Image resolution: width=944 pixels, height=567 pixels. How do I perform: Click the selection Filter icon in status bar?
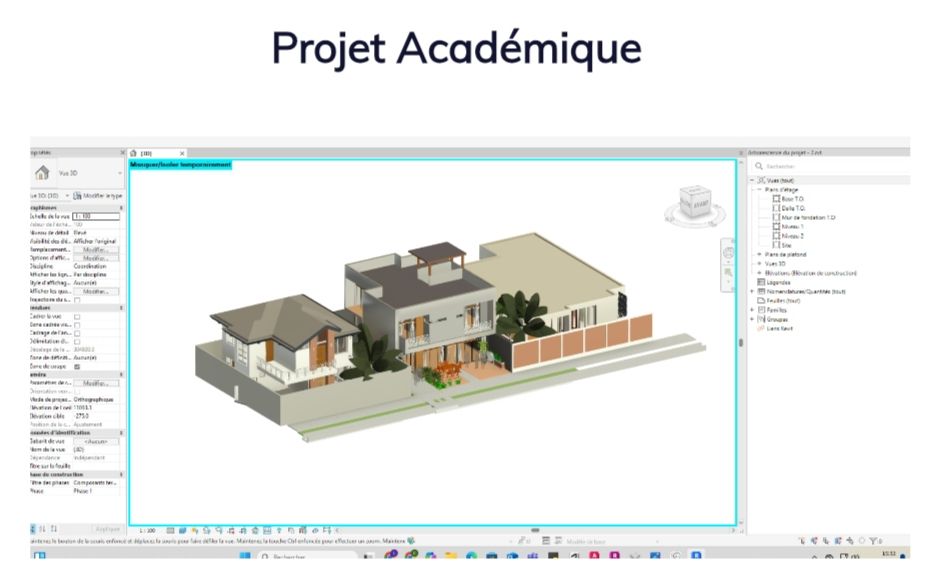pyautogui.click(x=873, y=541)
